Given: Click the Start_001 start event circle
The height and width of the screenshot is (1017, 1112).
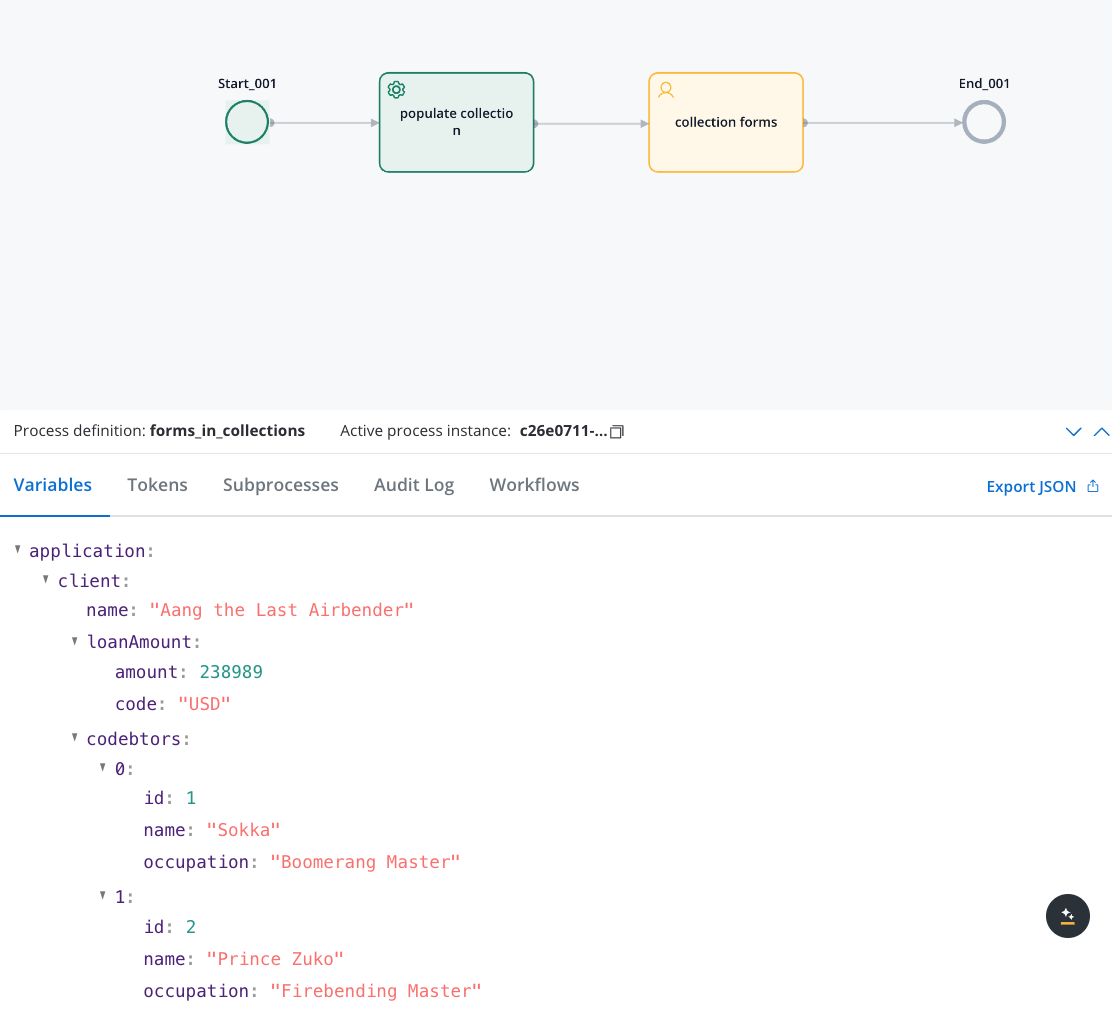Looking at the screenshot, I should [x=247, y=123].
